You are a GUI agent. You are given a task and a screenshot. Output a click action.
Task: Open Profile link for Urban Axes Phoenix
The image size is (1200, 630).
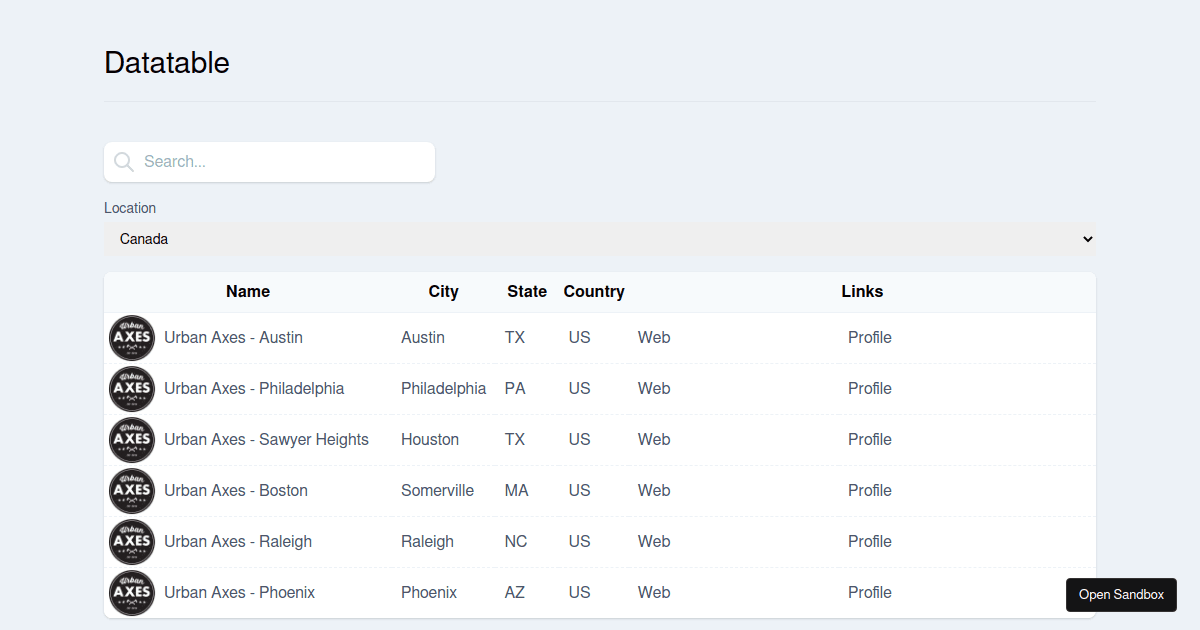pyautogui.click(x=870, y=593)
